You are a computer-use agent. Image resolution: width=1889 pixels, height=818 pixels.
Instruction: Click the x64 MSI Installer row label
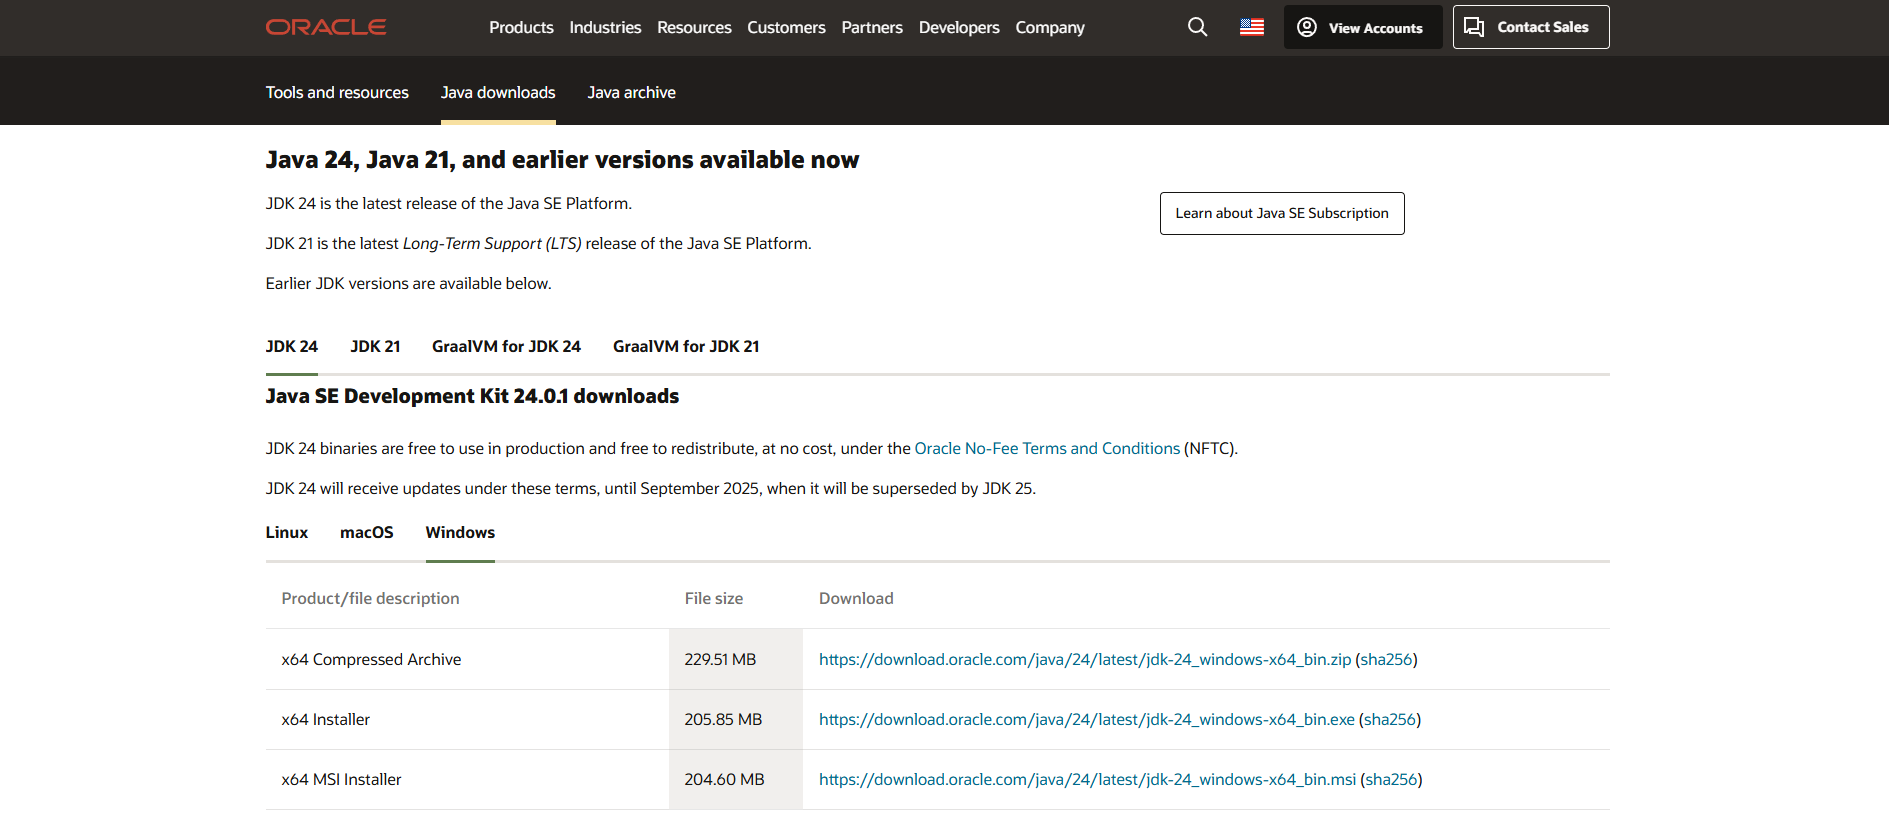click(x=341, y=779)
